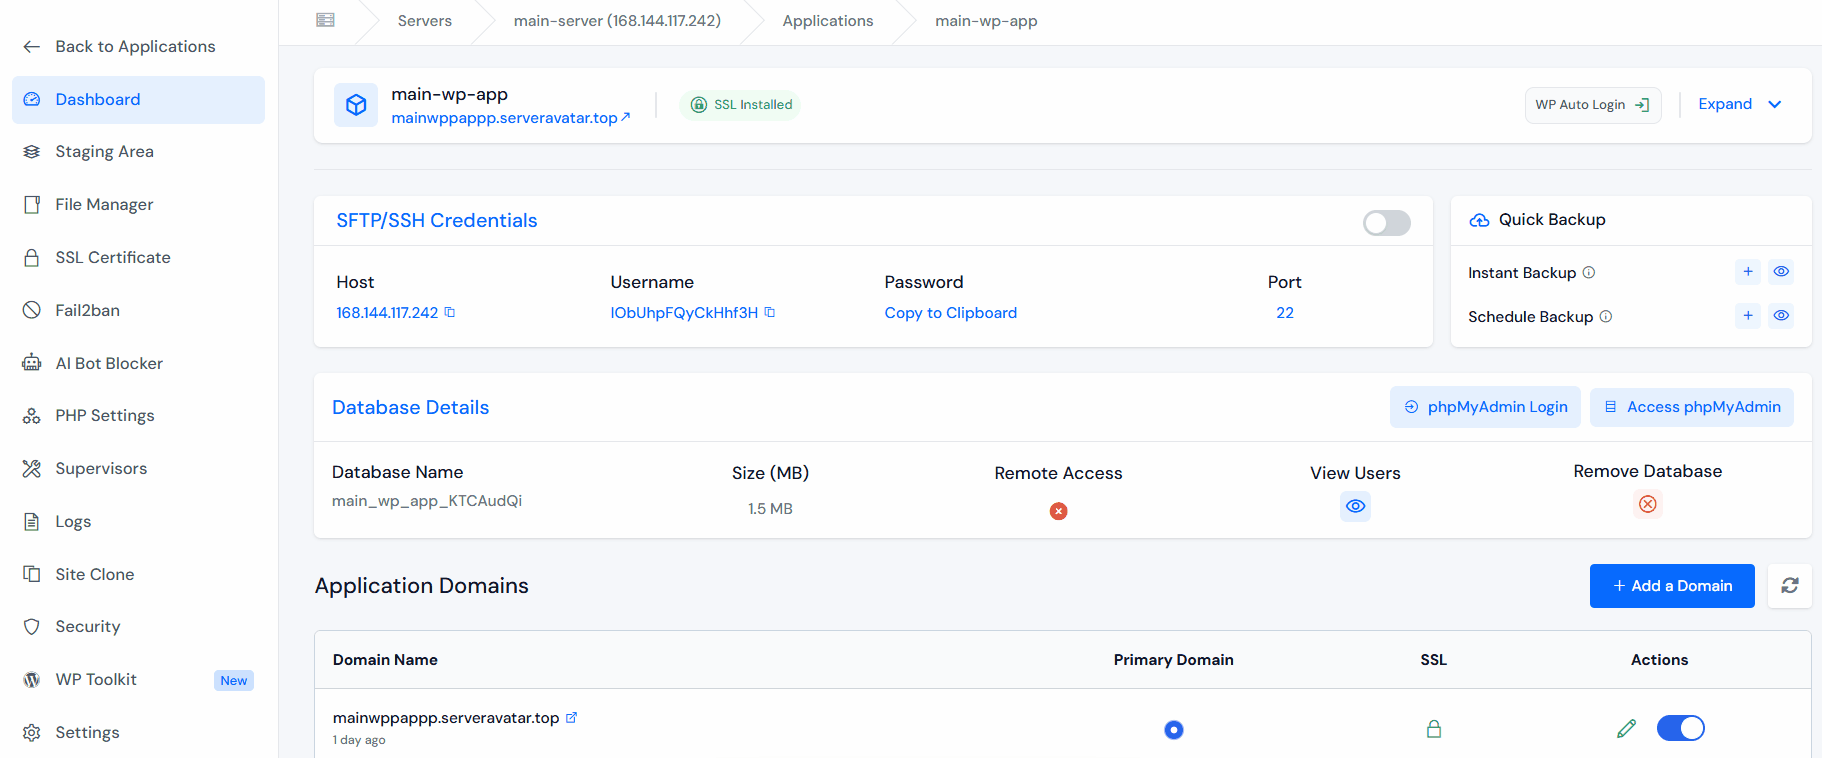Go to Servers breadcrumb
Screen dimensions: 1822x758
(425, 21)
